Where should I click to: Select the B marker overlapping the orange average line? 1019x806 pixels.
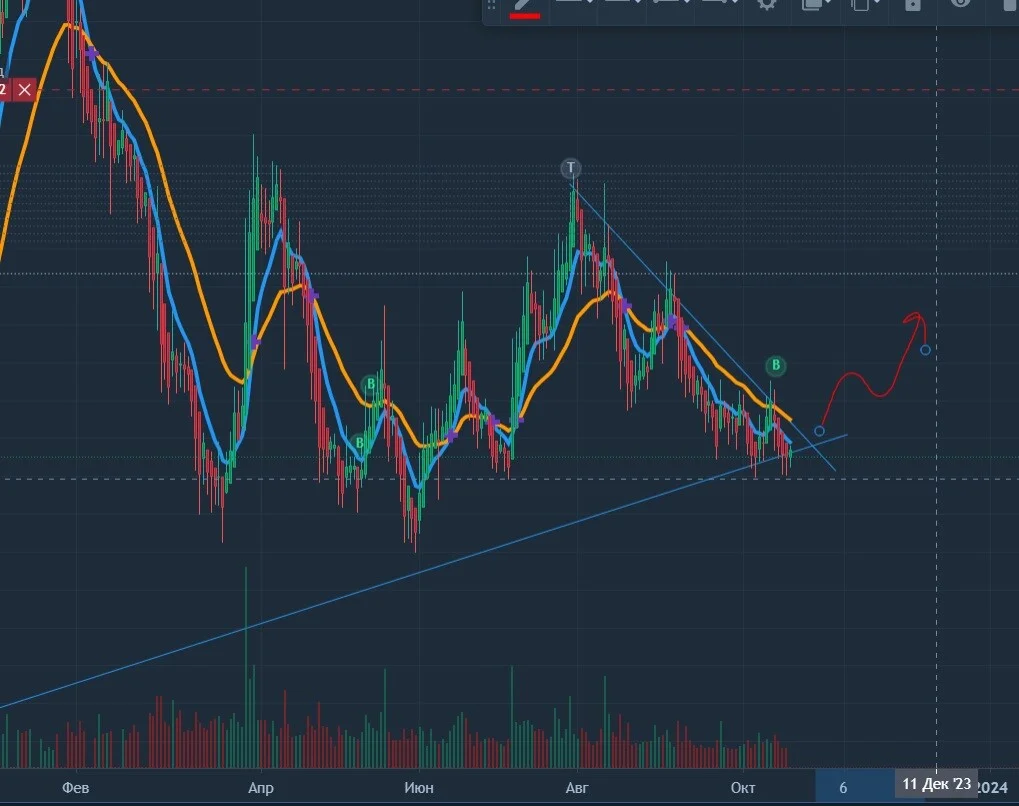pos(370,384)
